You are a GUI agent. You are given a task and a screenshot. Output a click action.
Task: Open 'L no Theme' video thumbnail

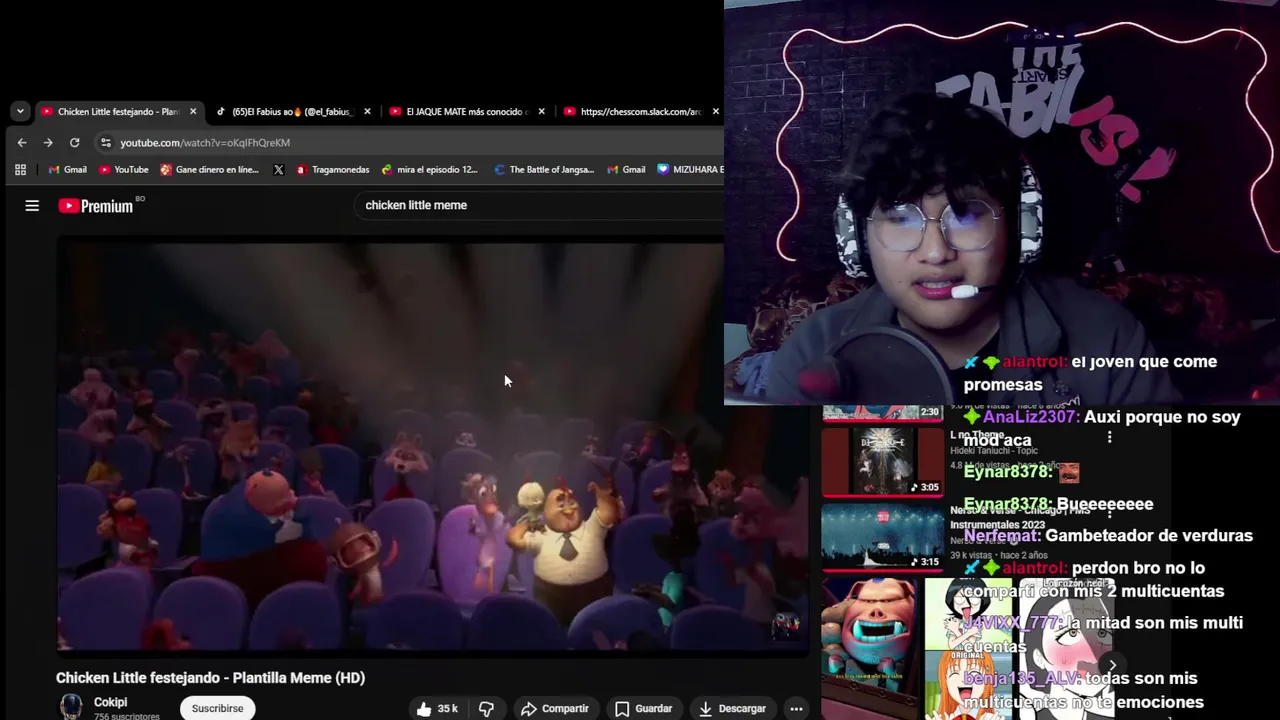(x=882, y=461)
